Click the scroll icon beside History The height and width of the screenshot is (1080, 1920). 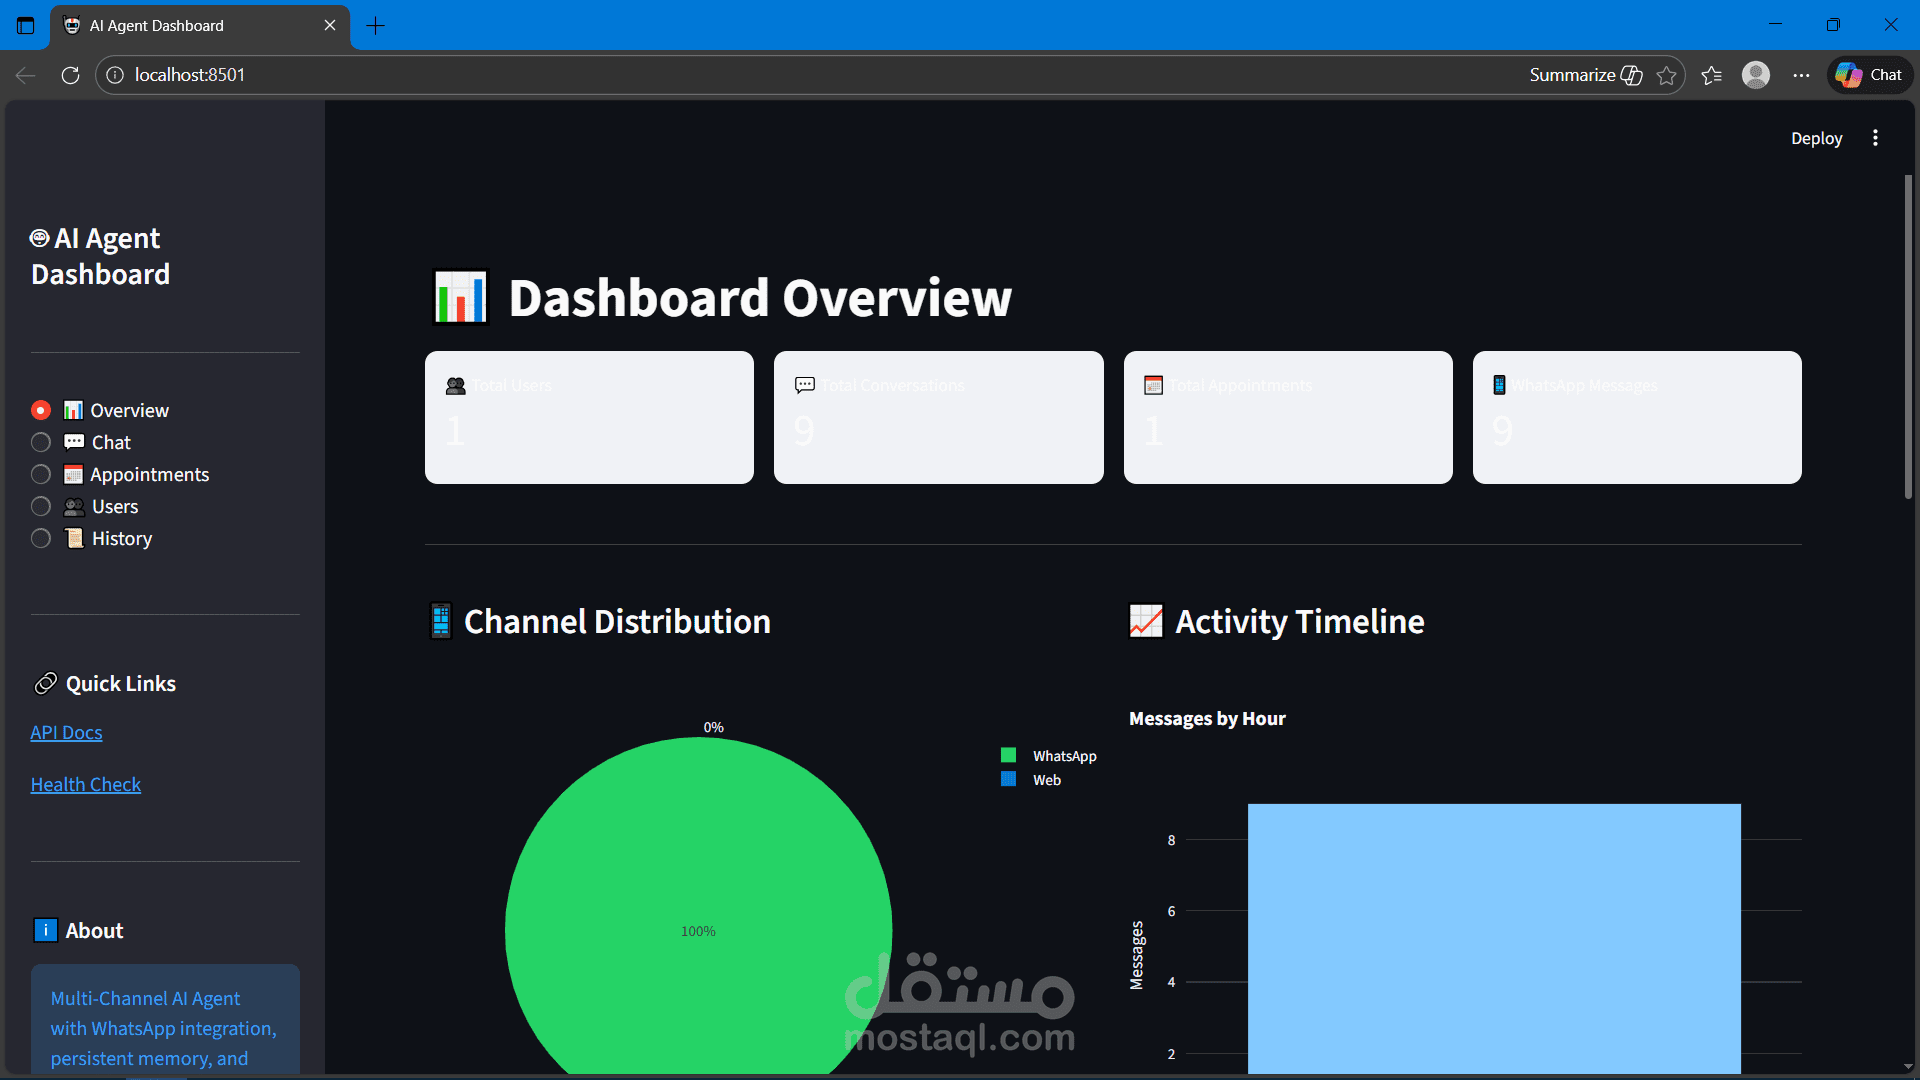coord(74,538)
